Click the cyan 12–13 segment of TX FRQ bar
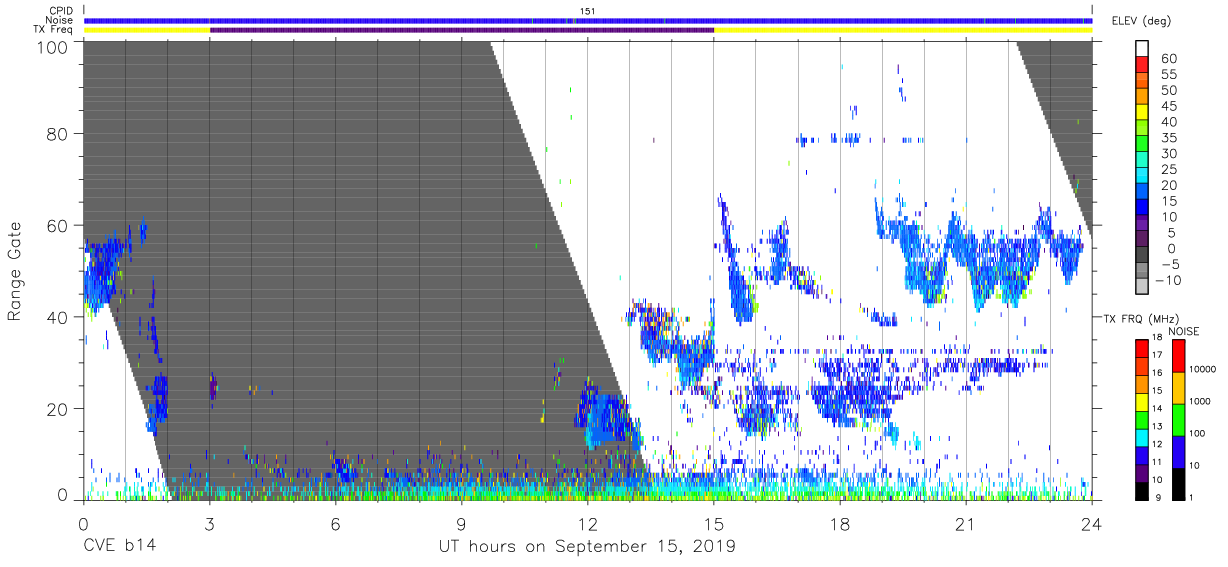Image resolution: width=1228 pixels, height=567 pixels. click(x=1143, y=438)
